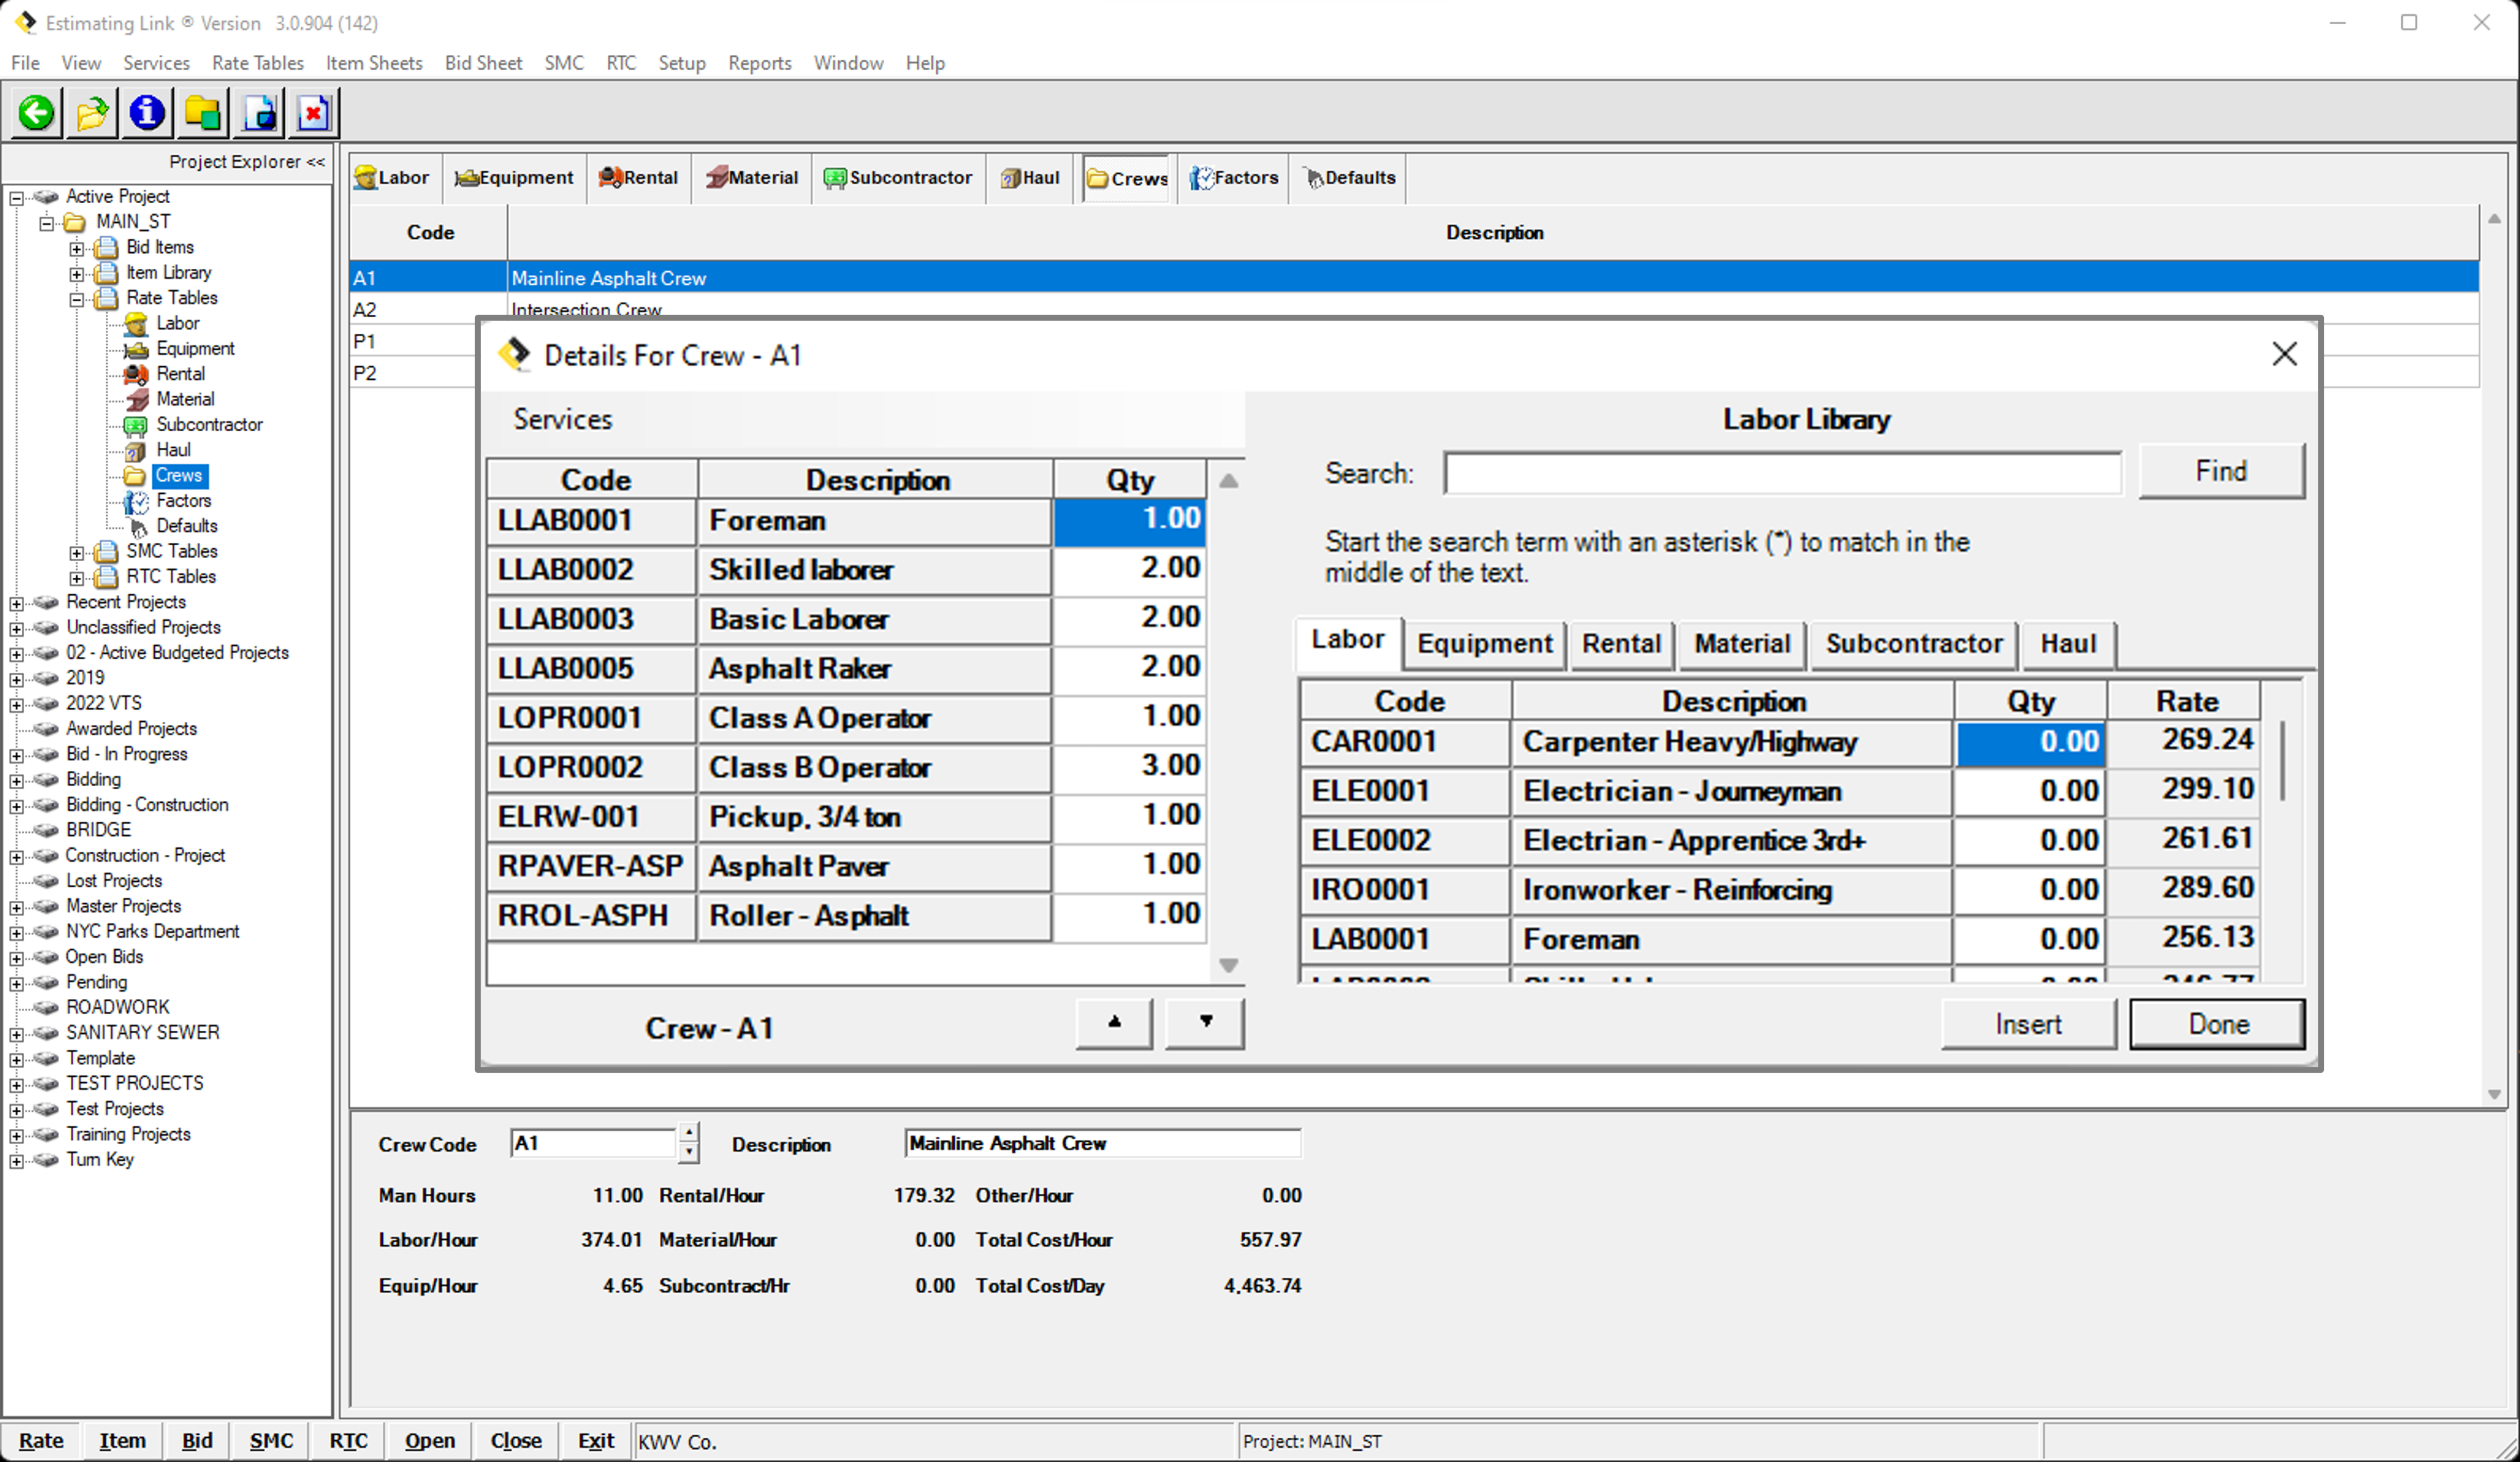Viewport: 2520px width, 1462px height.
Task: Select Defaults icon in Rate Tables tree
Action: tap(138, 526)
